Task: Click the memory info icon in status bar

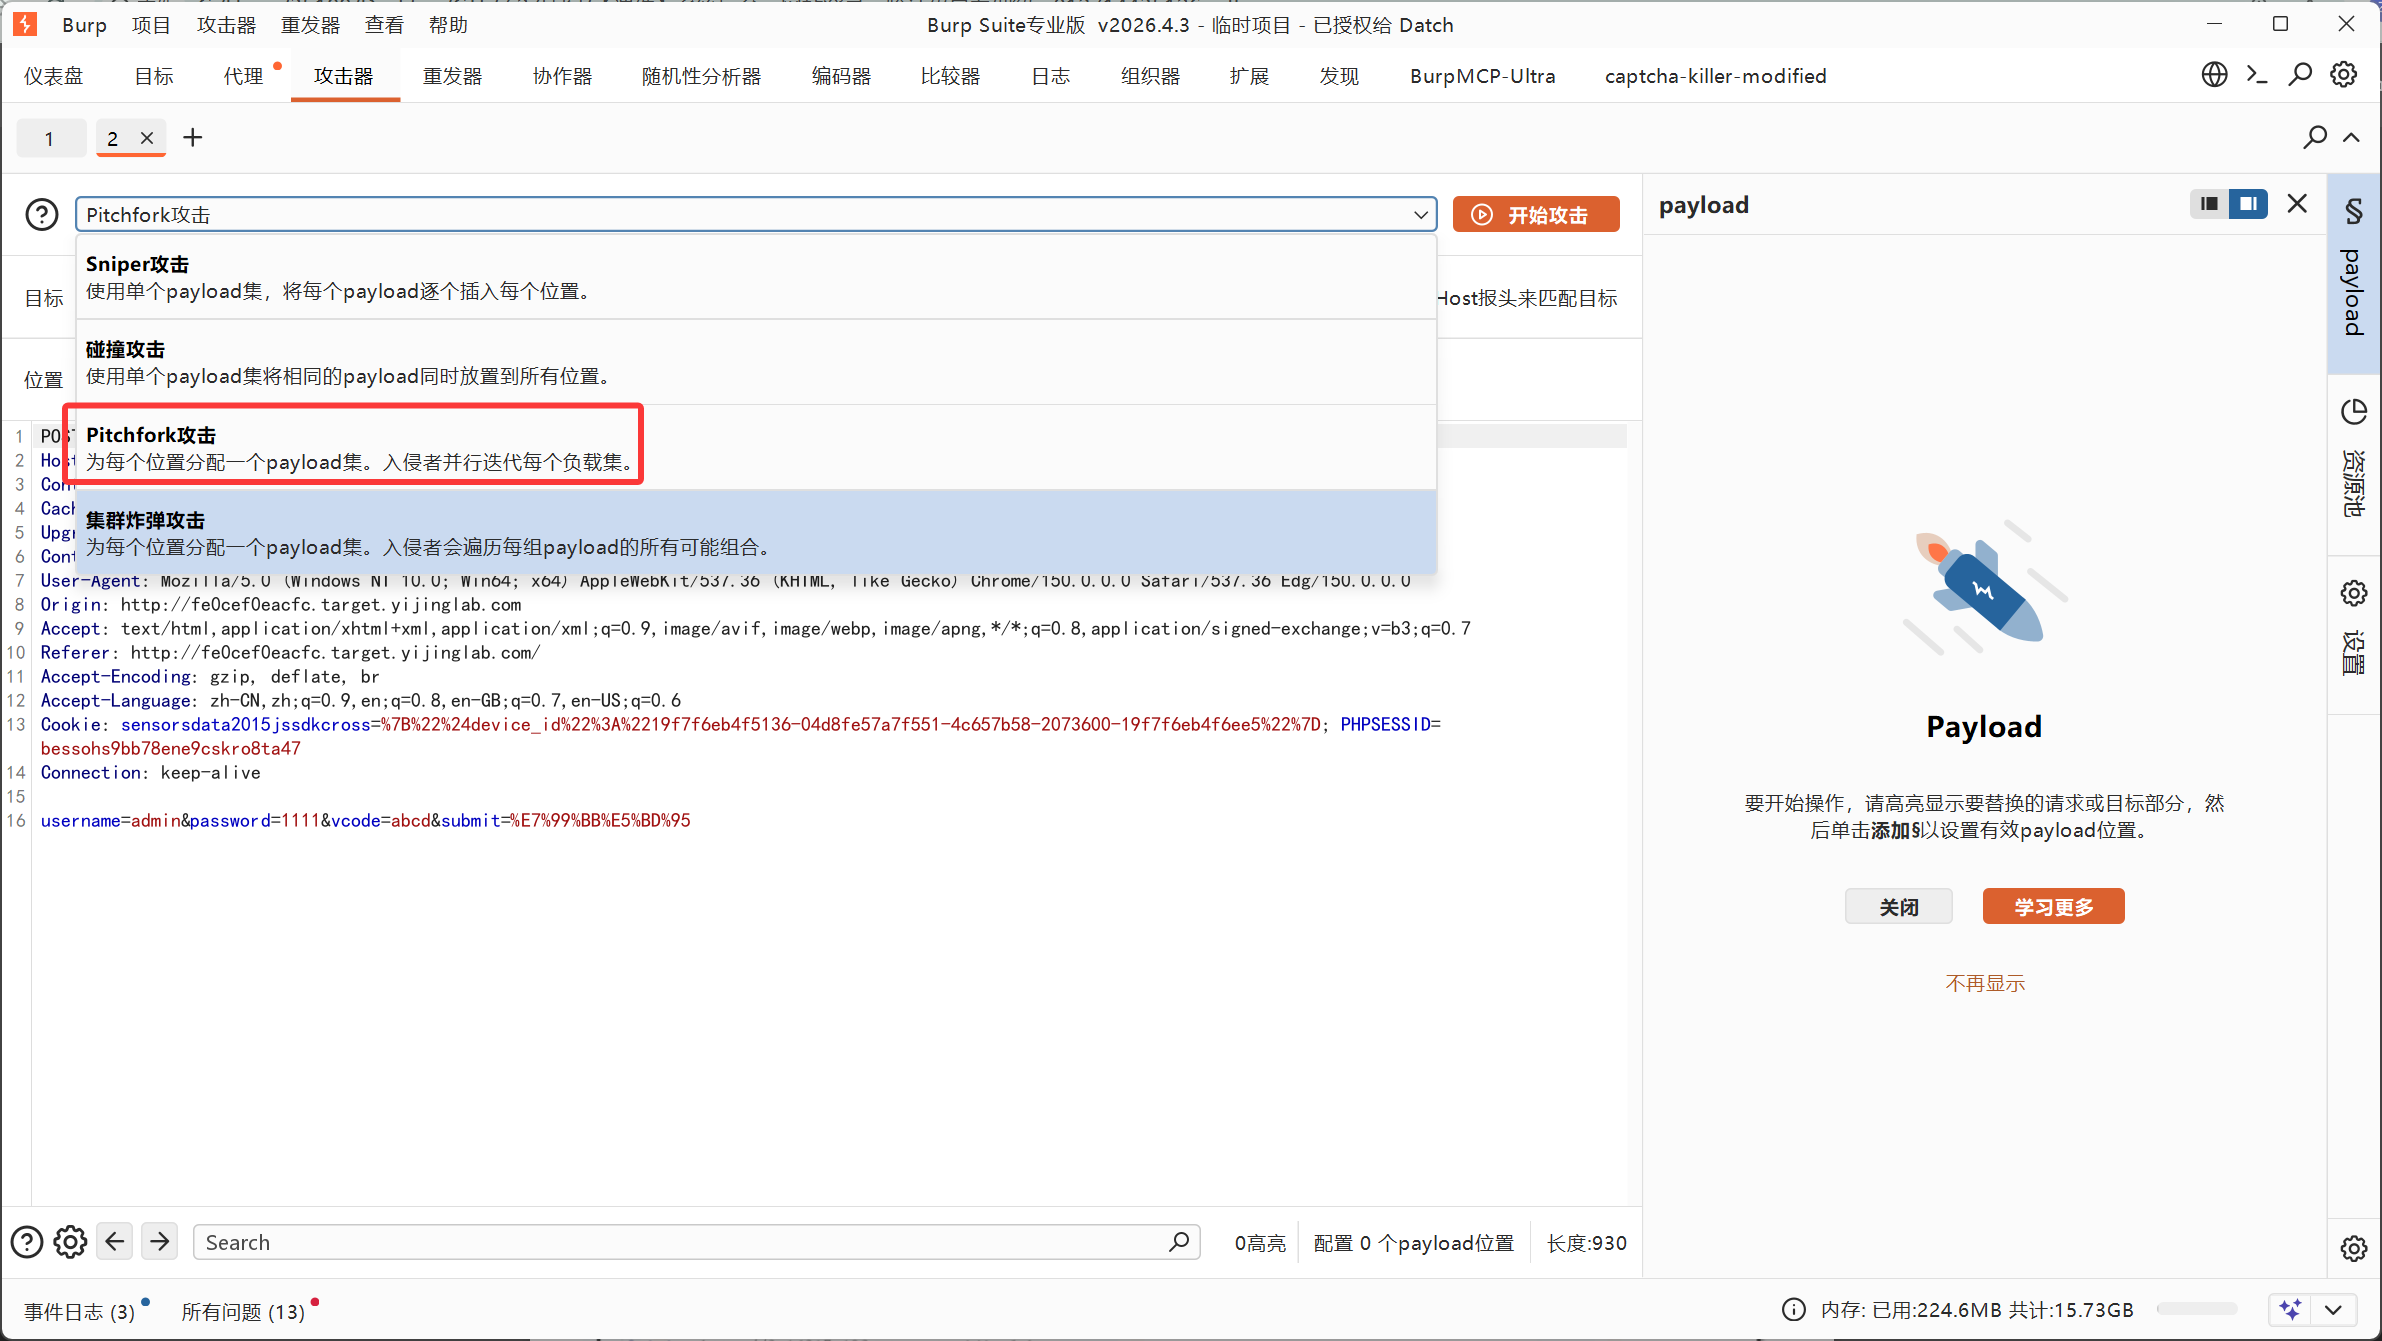Action: point(1794,1310)
